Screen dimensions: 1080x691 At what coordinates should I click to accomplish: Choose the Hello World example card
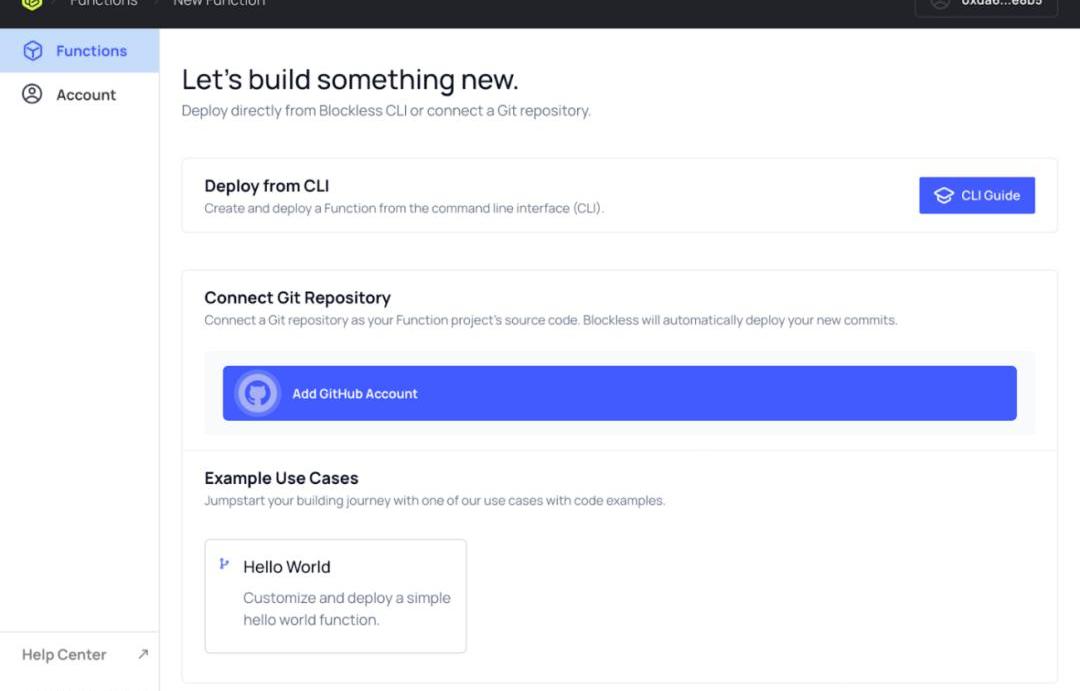tap(335, 596)
